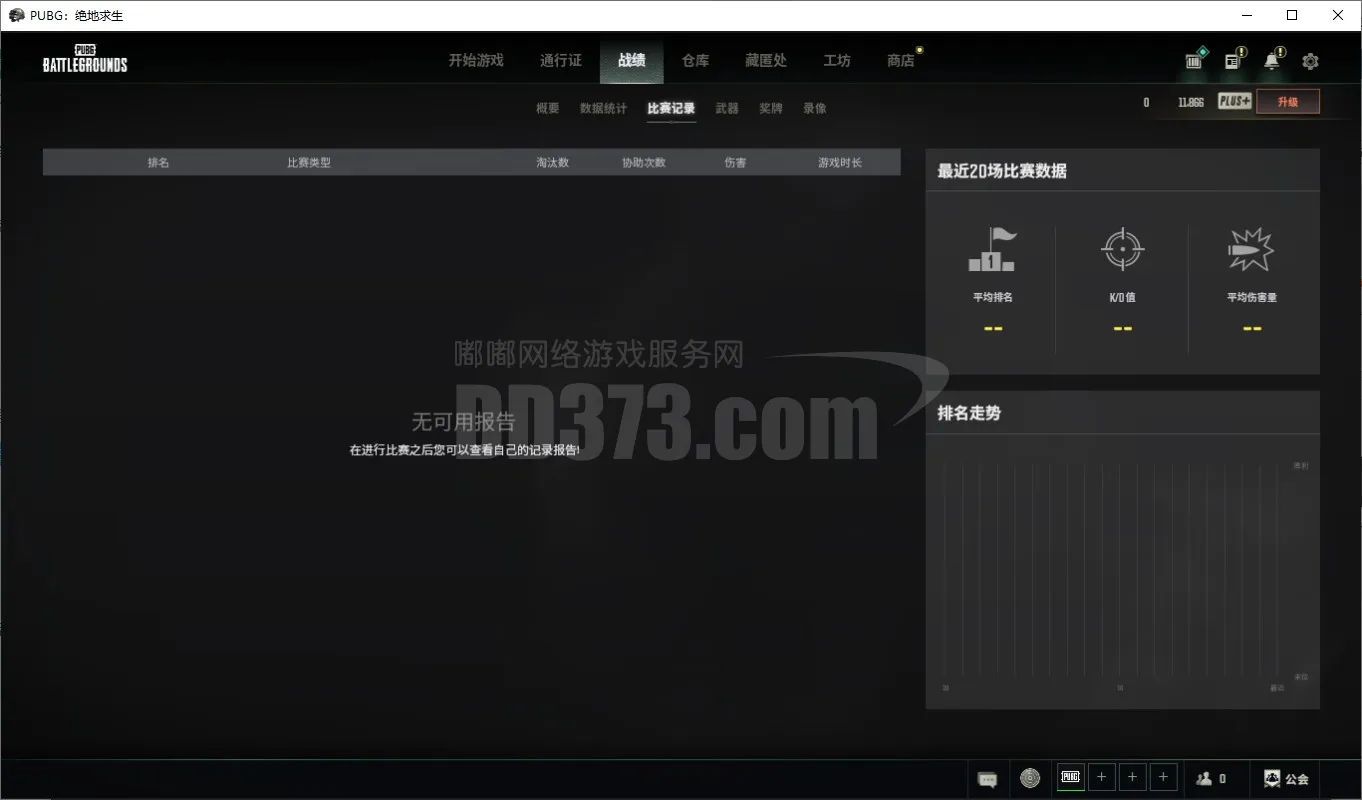Click the 无可用报告 message
This screenshot has width=1362, height=800.
[x=464, y=422]
